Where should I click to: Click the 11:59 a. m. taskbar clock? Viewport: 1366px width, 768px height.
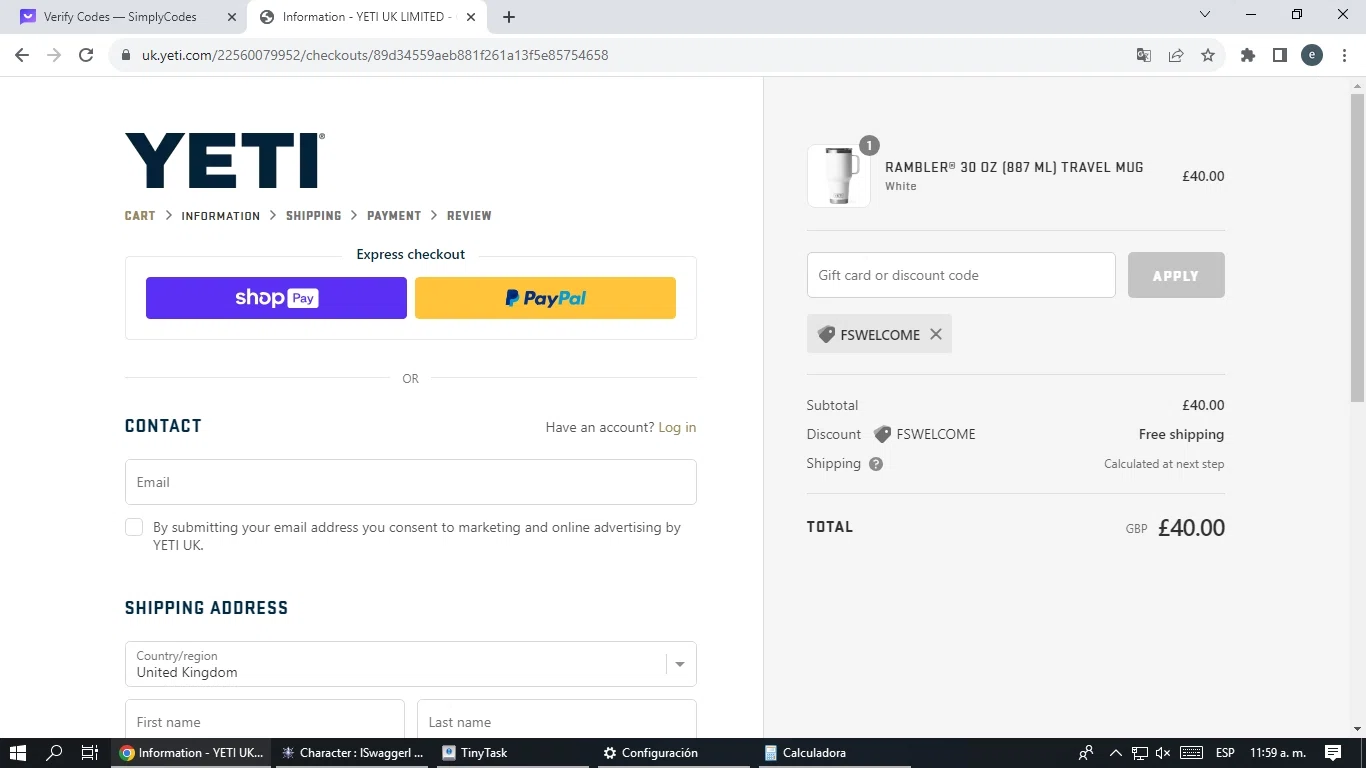click(1278, 753)
